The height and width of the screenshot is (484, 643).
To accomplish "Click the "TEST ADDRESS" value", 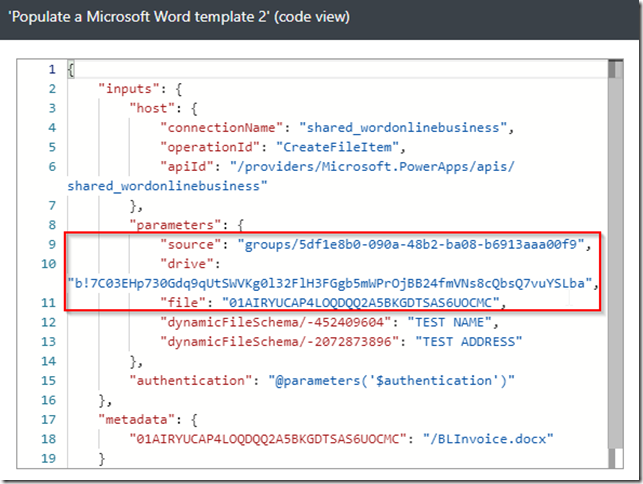I will (x=468, y=342).
